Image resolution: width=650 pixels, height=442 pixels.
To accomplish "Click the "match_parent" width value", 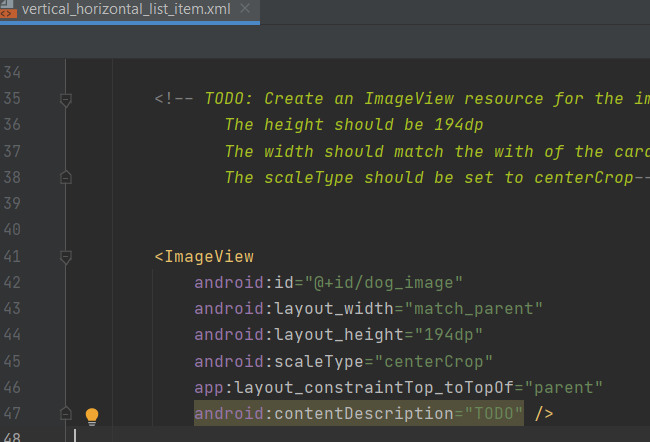I will click(473, 309).
